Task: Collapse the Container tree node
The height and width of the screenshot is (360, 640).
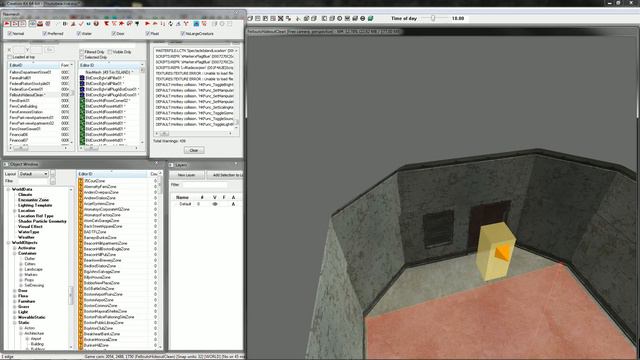Action: tap(15, 253)
